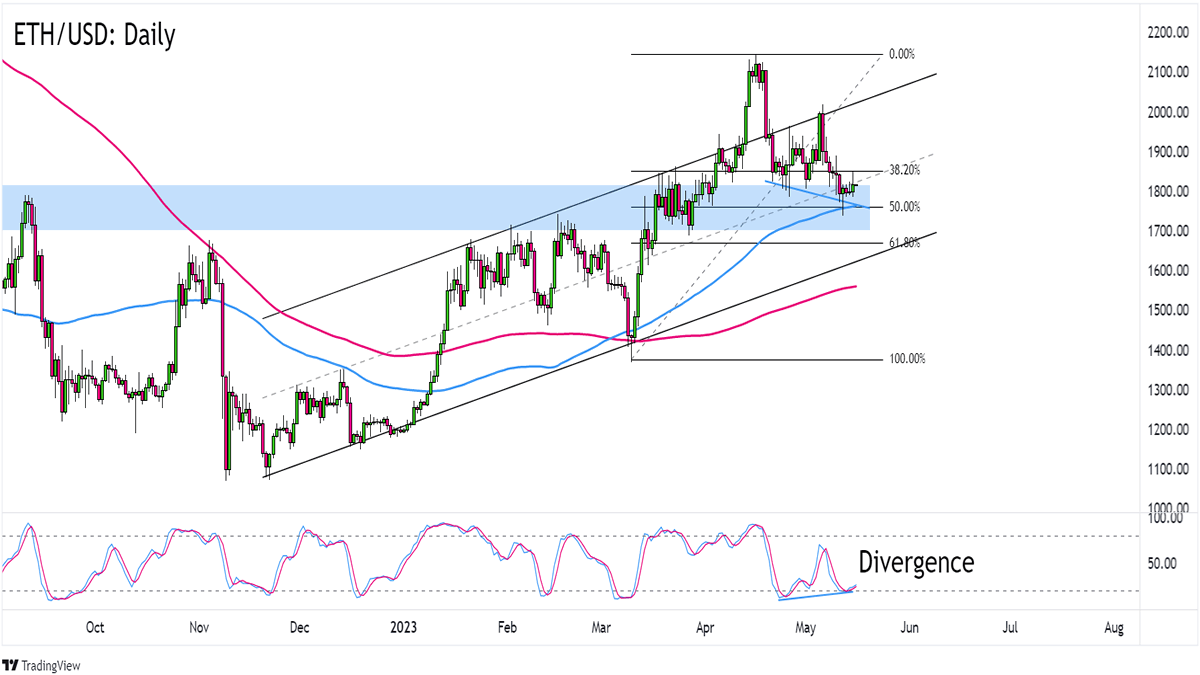Select the 2023 year marker on time axis
Image resolution: width=1200 pixels, height=675 pixels.
tap(404, 628)
